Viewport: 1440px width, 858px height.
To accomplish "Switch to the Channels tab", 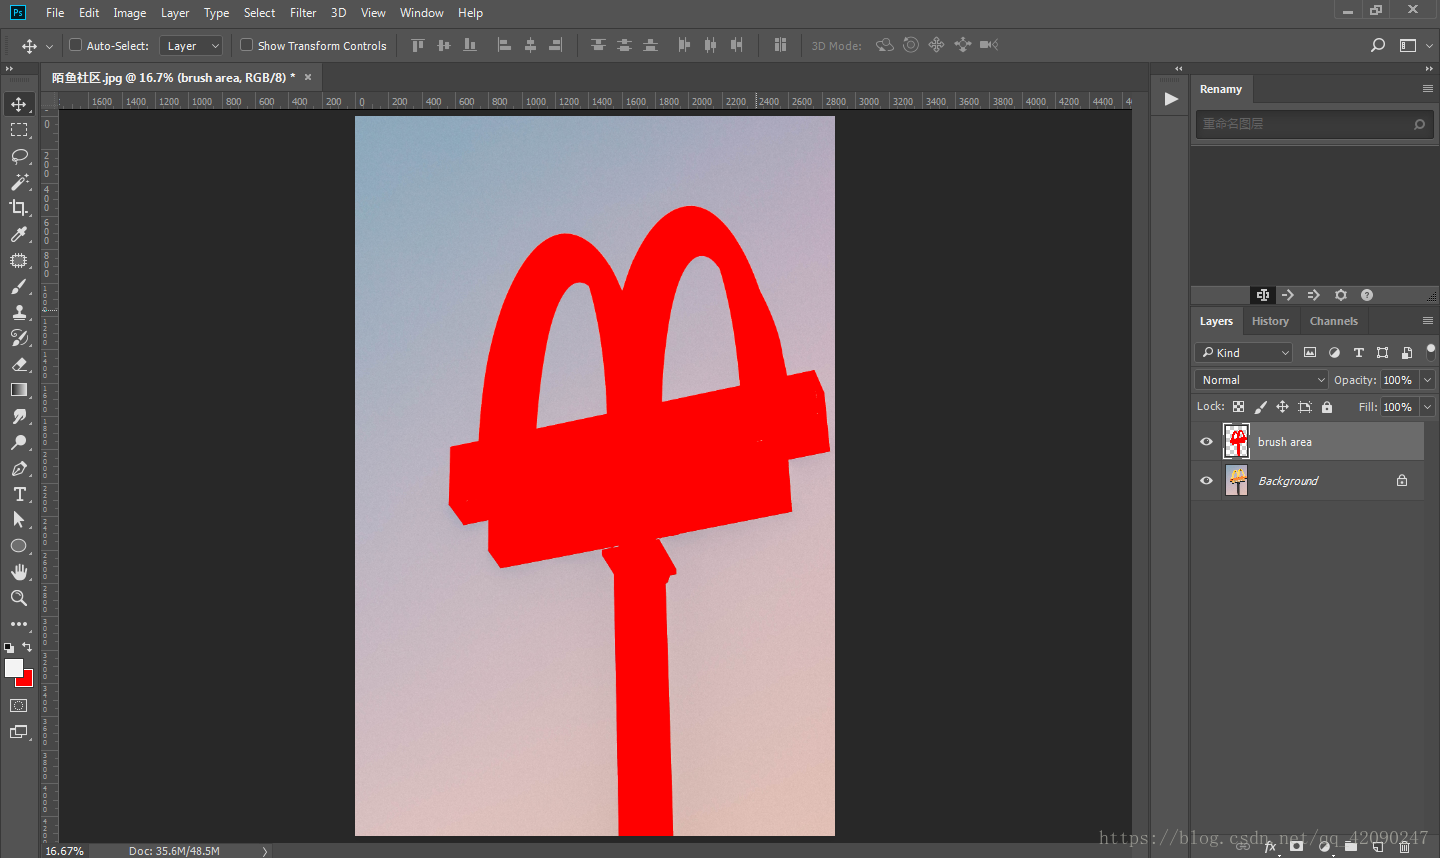I will click(x=1334, y=321).
